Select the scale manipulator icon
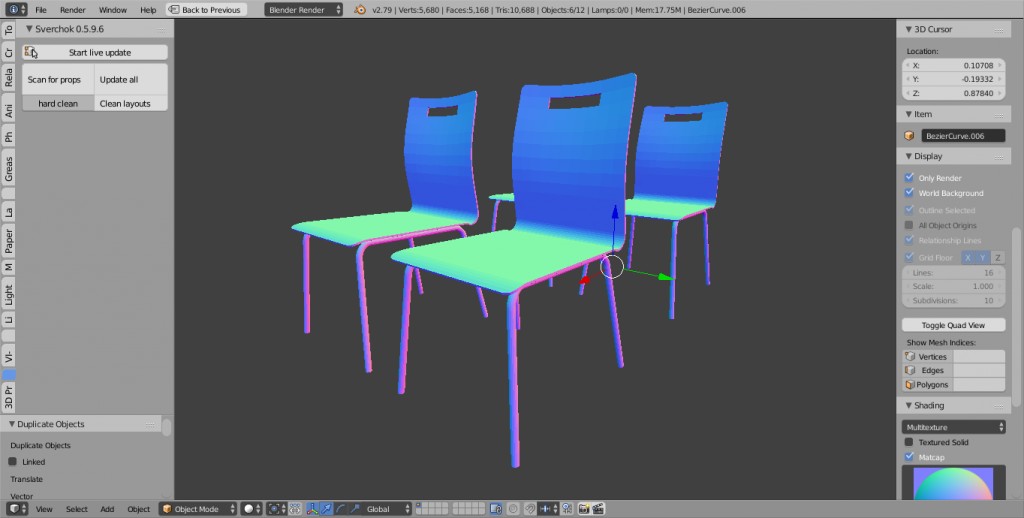The image size is (1024, 518). [355, 509]
